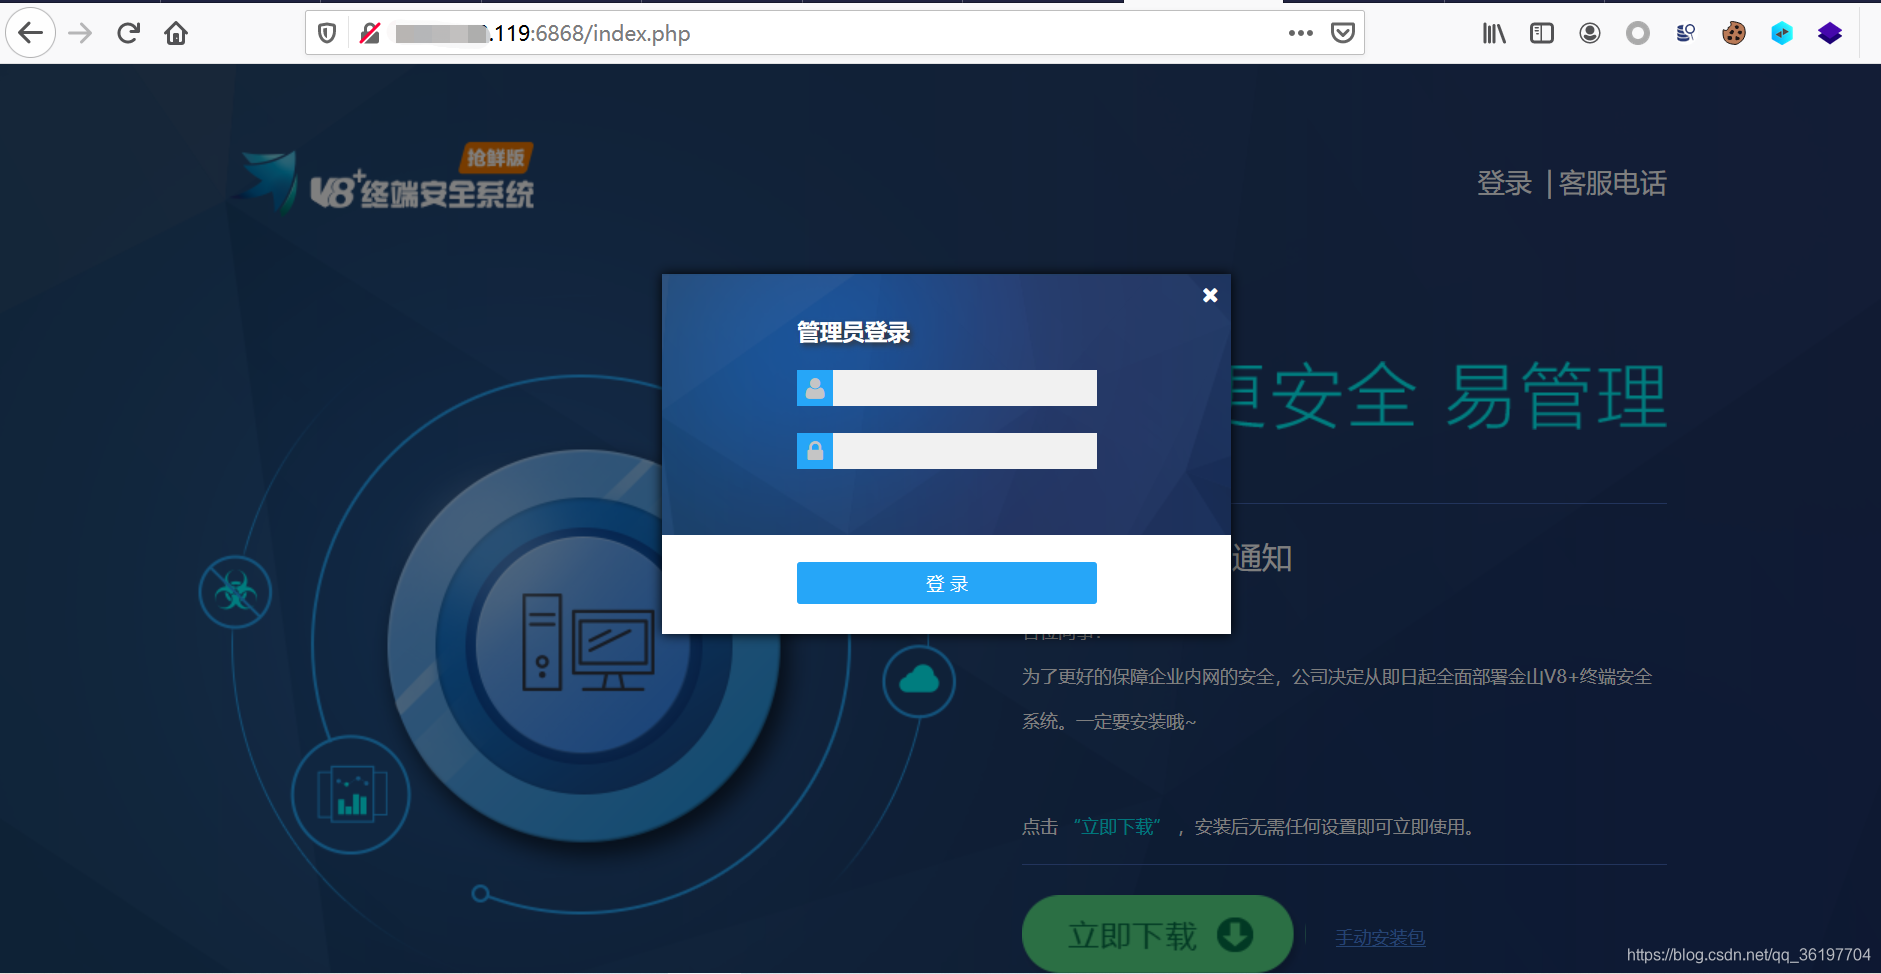Click the padlock password icon
The height and width of the screenshot is (974, 1881).
815,451
